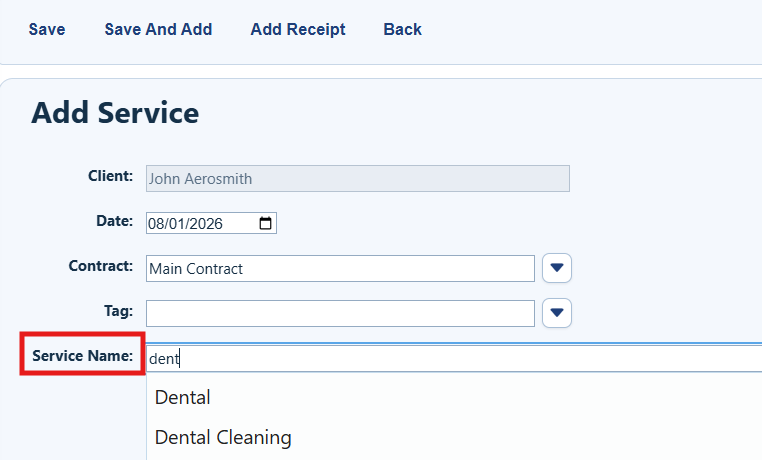Click Save in the top menu
Screen dimensions: 762x460
pyautogui.click(x=47, y=29)
